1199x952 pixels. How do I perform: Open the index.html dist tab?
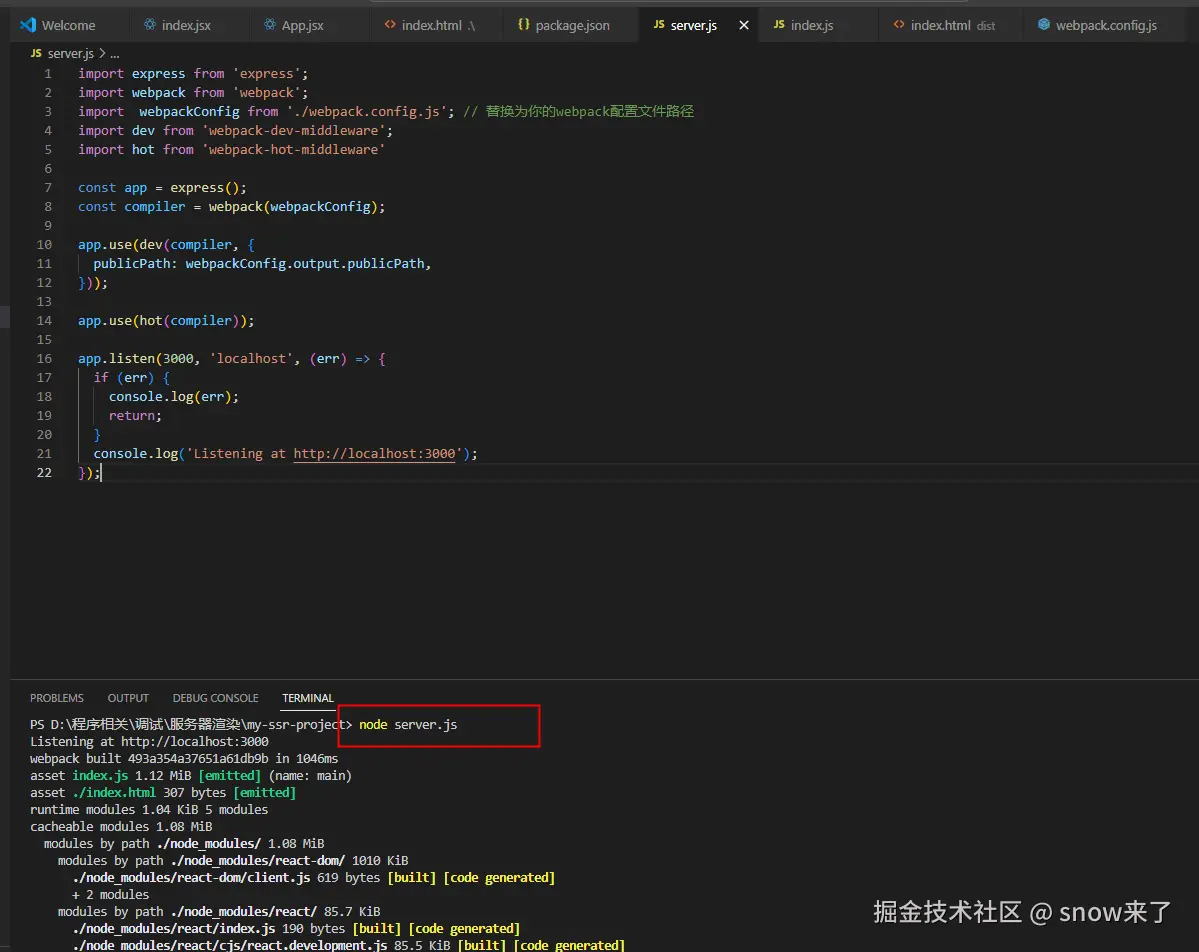[x=952, y=25]
